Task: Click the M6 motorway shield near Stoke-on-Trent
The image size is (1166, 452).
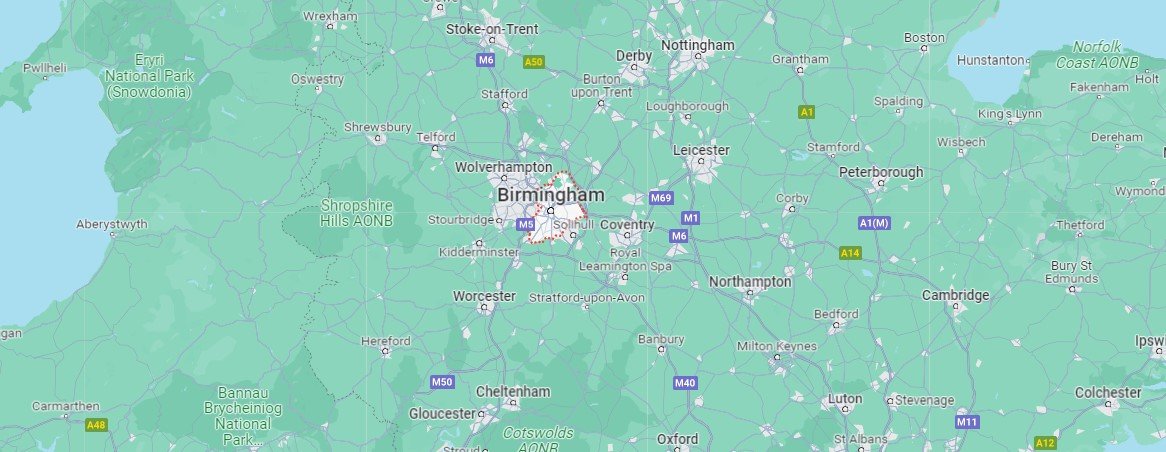Action: click(x=486, y=59)
